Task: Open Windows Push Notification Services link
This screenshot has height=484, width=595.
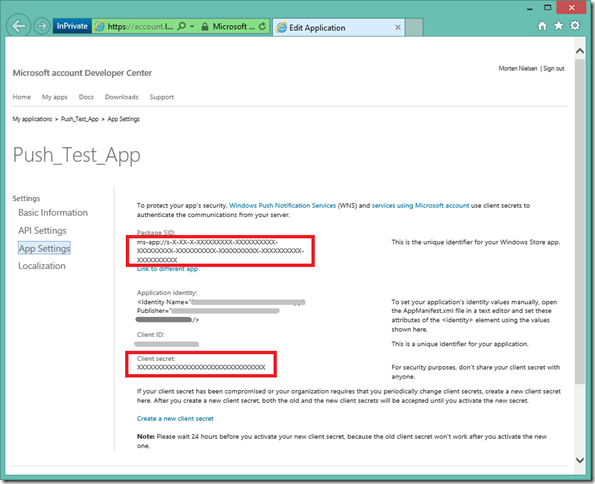Action: click(x=282, y=205)
